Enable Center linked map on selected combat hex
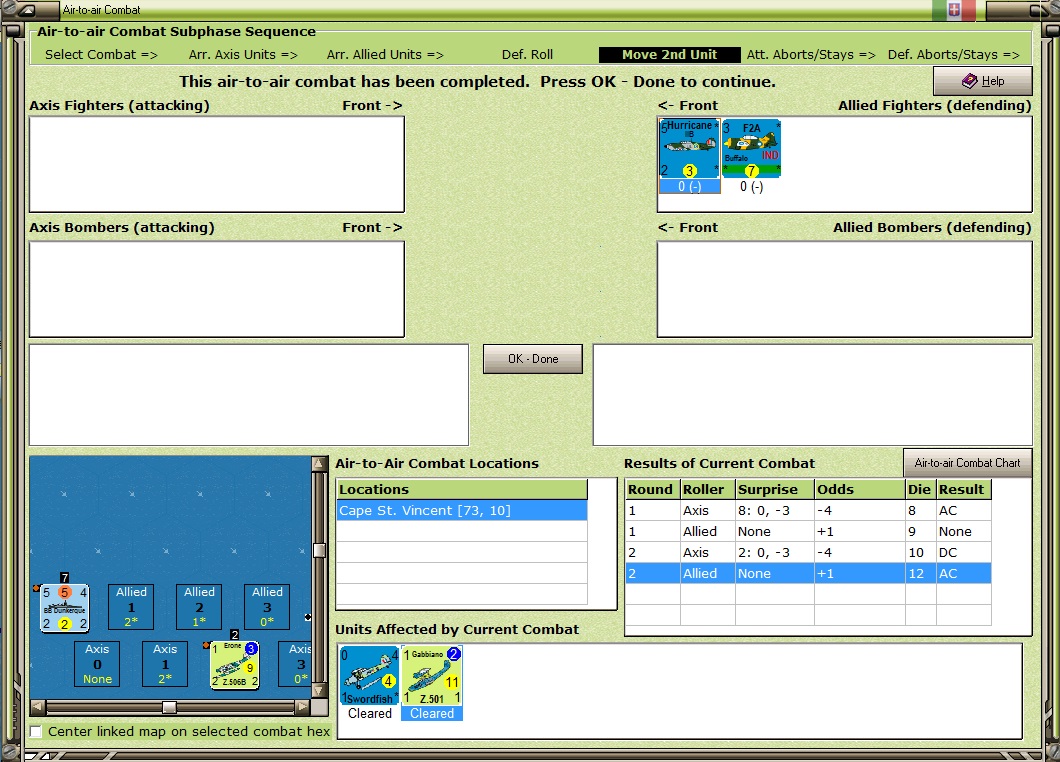The height and width of the screenshot is (762, 1060). 36,732
